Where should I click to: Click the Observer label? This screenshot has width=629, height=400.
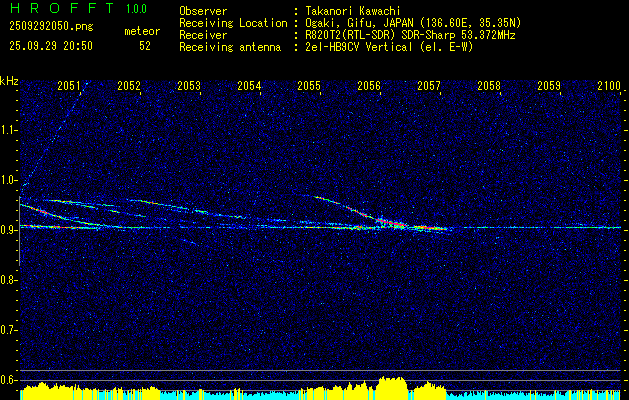point(203,11)
